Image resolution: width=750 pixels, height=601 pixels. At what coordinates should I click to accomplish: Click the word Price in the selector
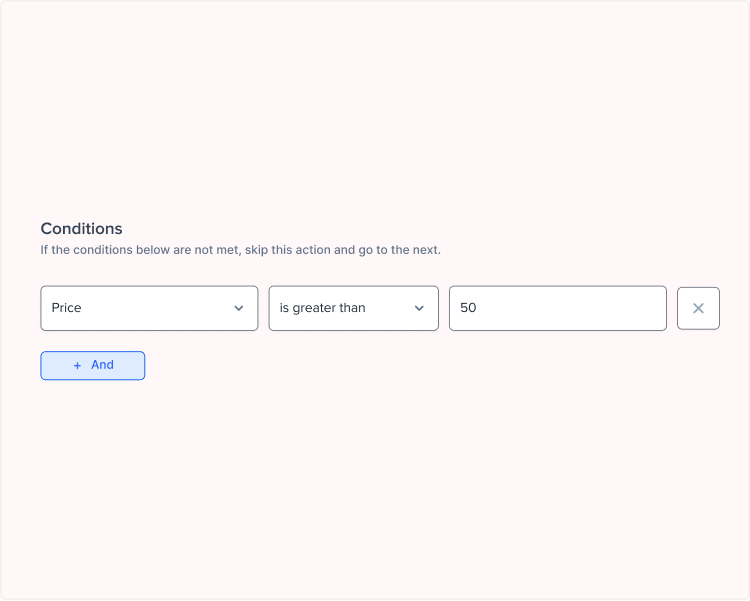66,308
